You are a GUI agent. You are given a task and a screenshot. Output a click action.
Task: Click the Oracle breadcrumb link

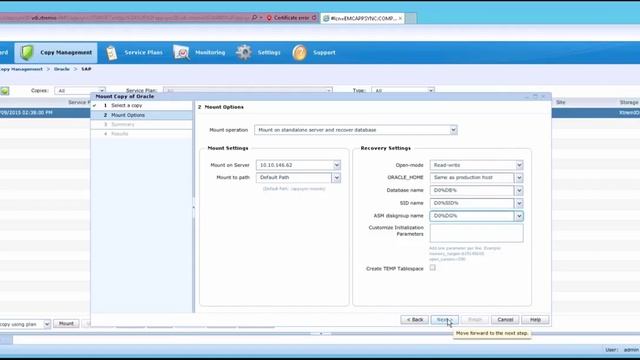(62, 69)
